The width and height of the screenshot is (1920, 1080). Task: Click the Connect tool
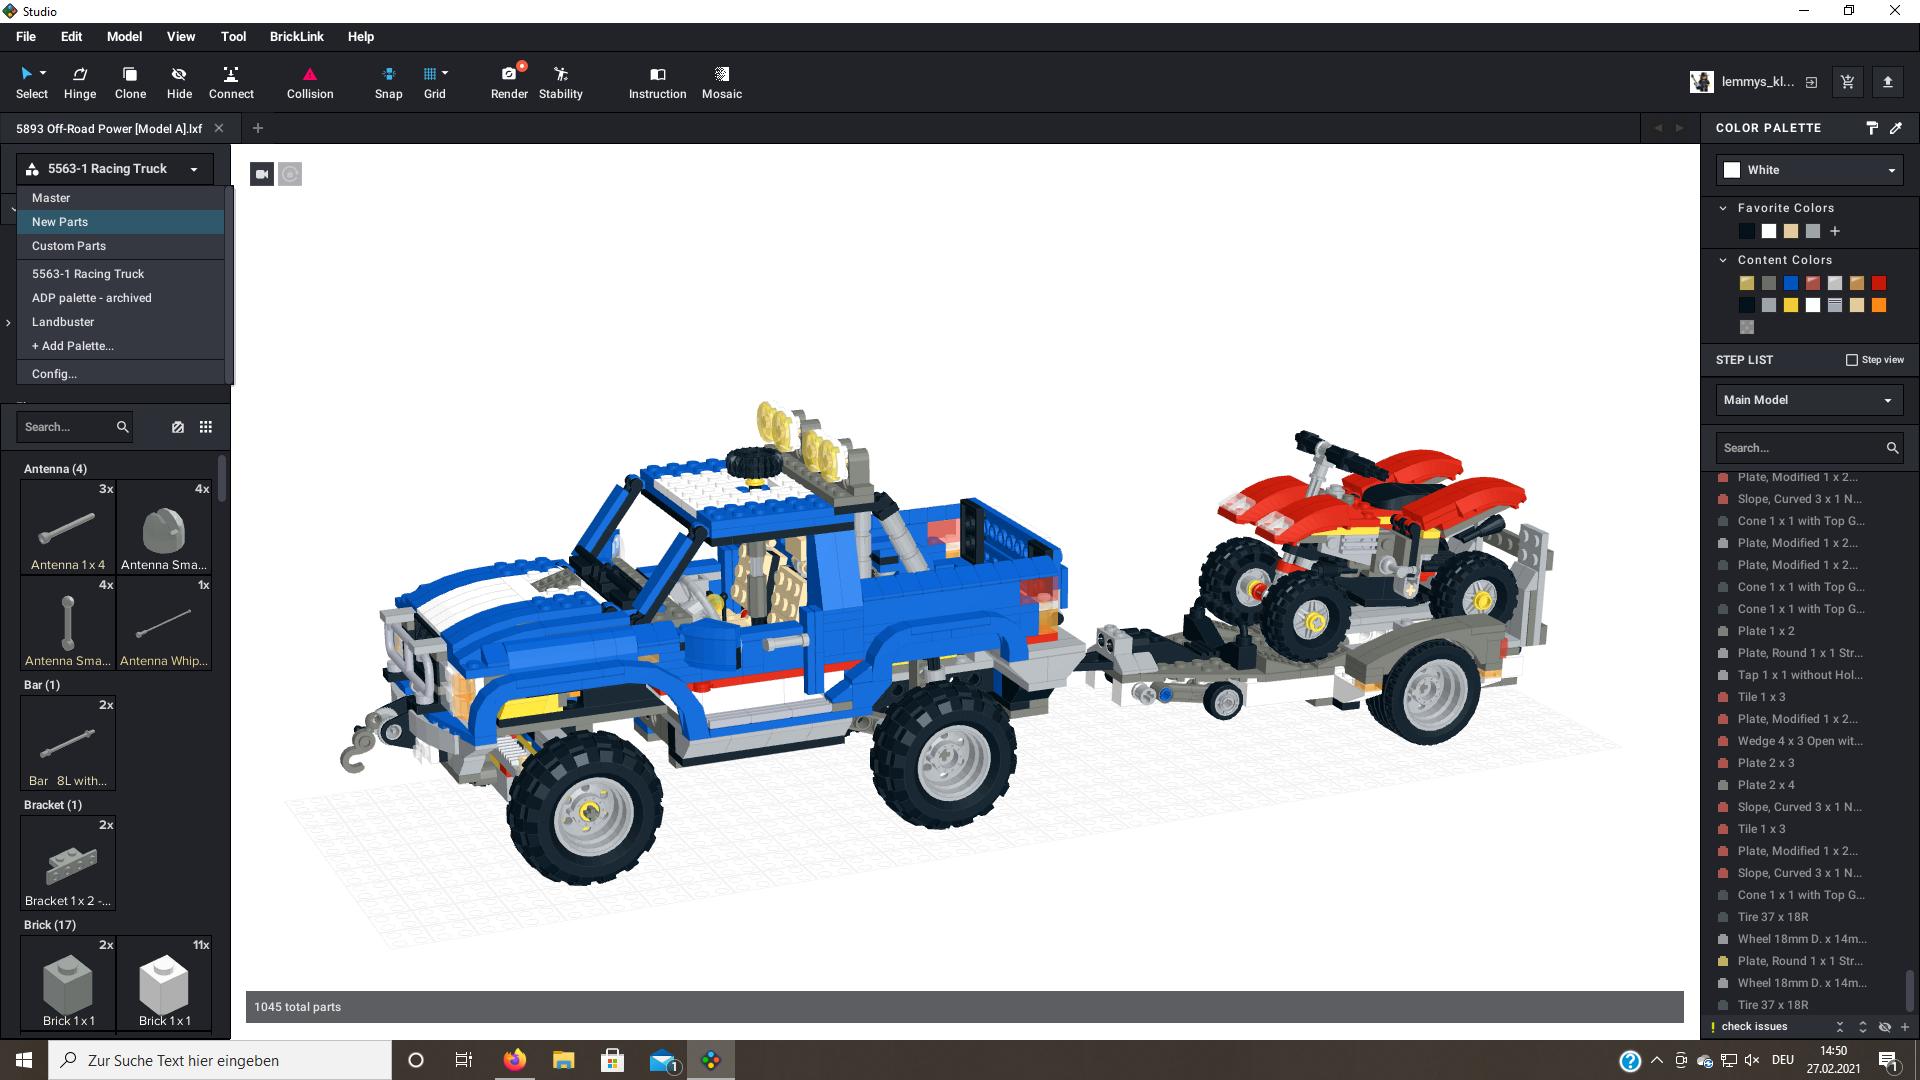(x=231, y=82)
